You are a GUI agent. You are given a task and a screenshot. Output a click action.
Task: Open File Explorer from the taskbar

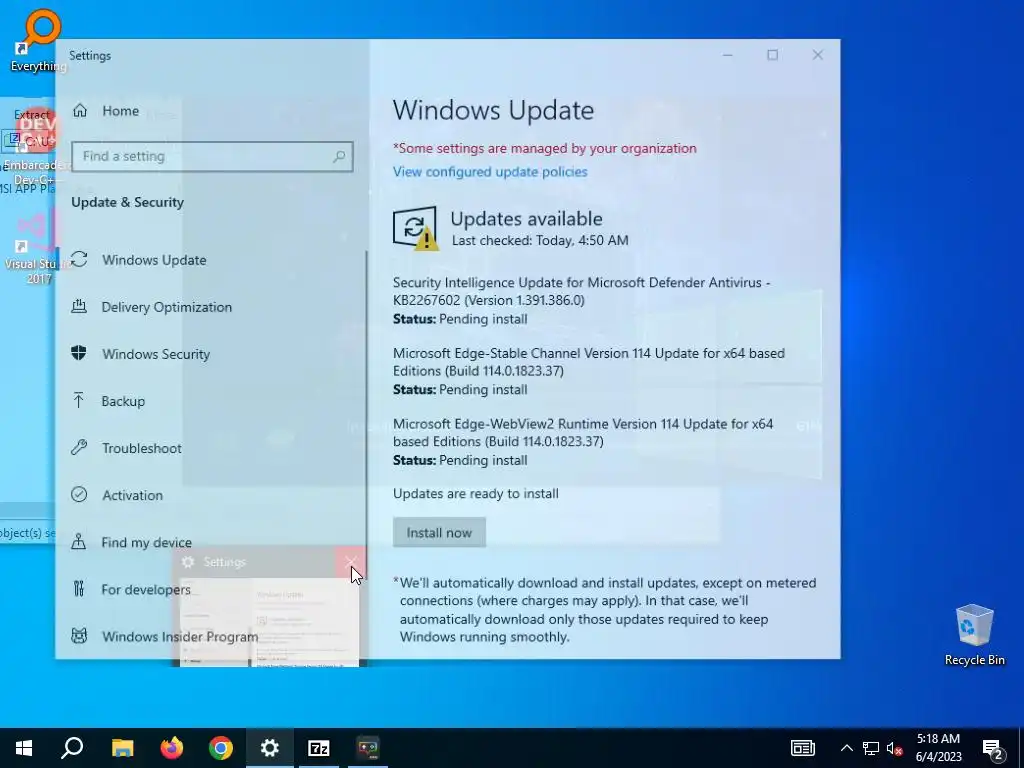pyautogui.click(x=122, y=748)
